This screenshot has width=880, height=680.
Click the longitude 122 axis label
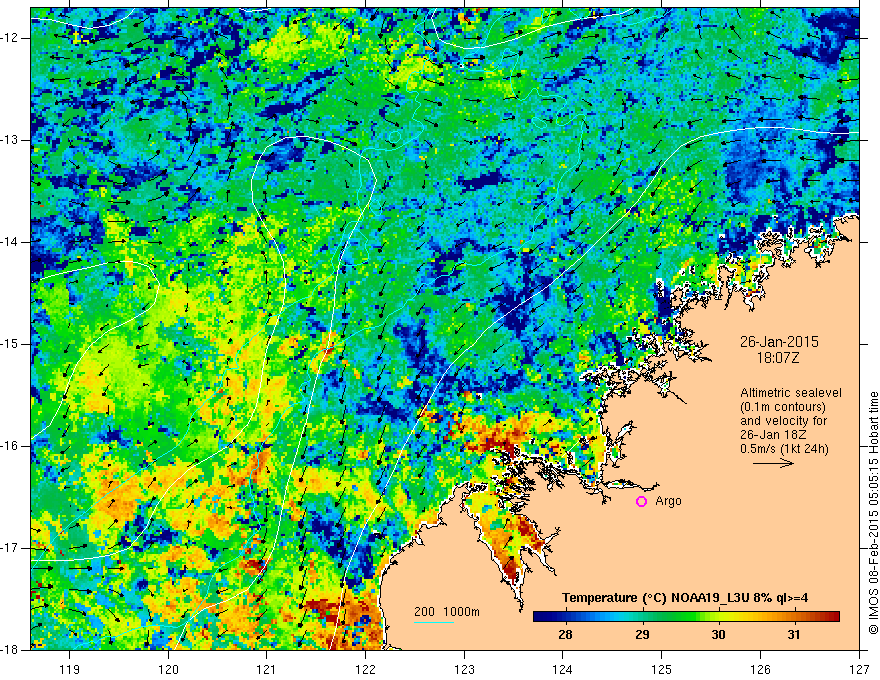[365, 669]
